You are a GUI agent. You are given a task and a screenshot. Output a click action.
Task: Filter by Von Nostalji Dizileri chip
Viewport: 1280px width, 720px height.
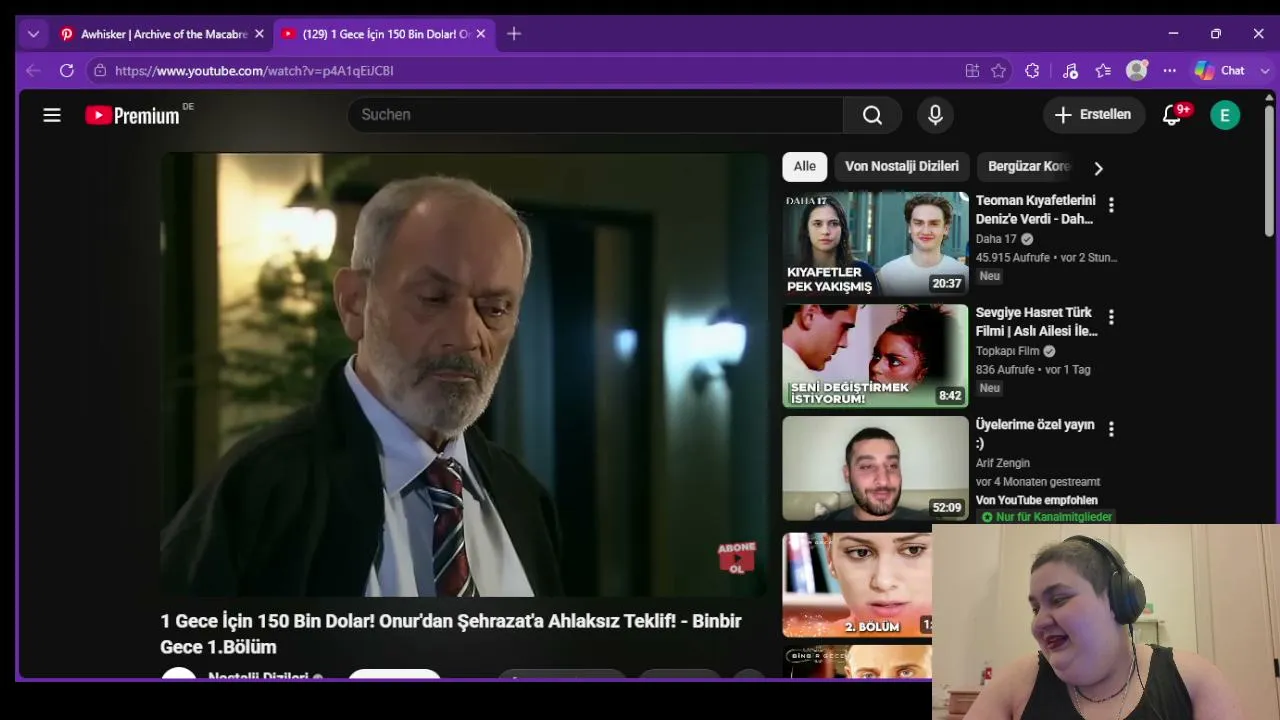[902, 167]
